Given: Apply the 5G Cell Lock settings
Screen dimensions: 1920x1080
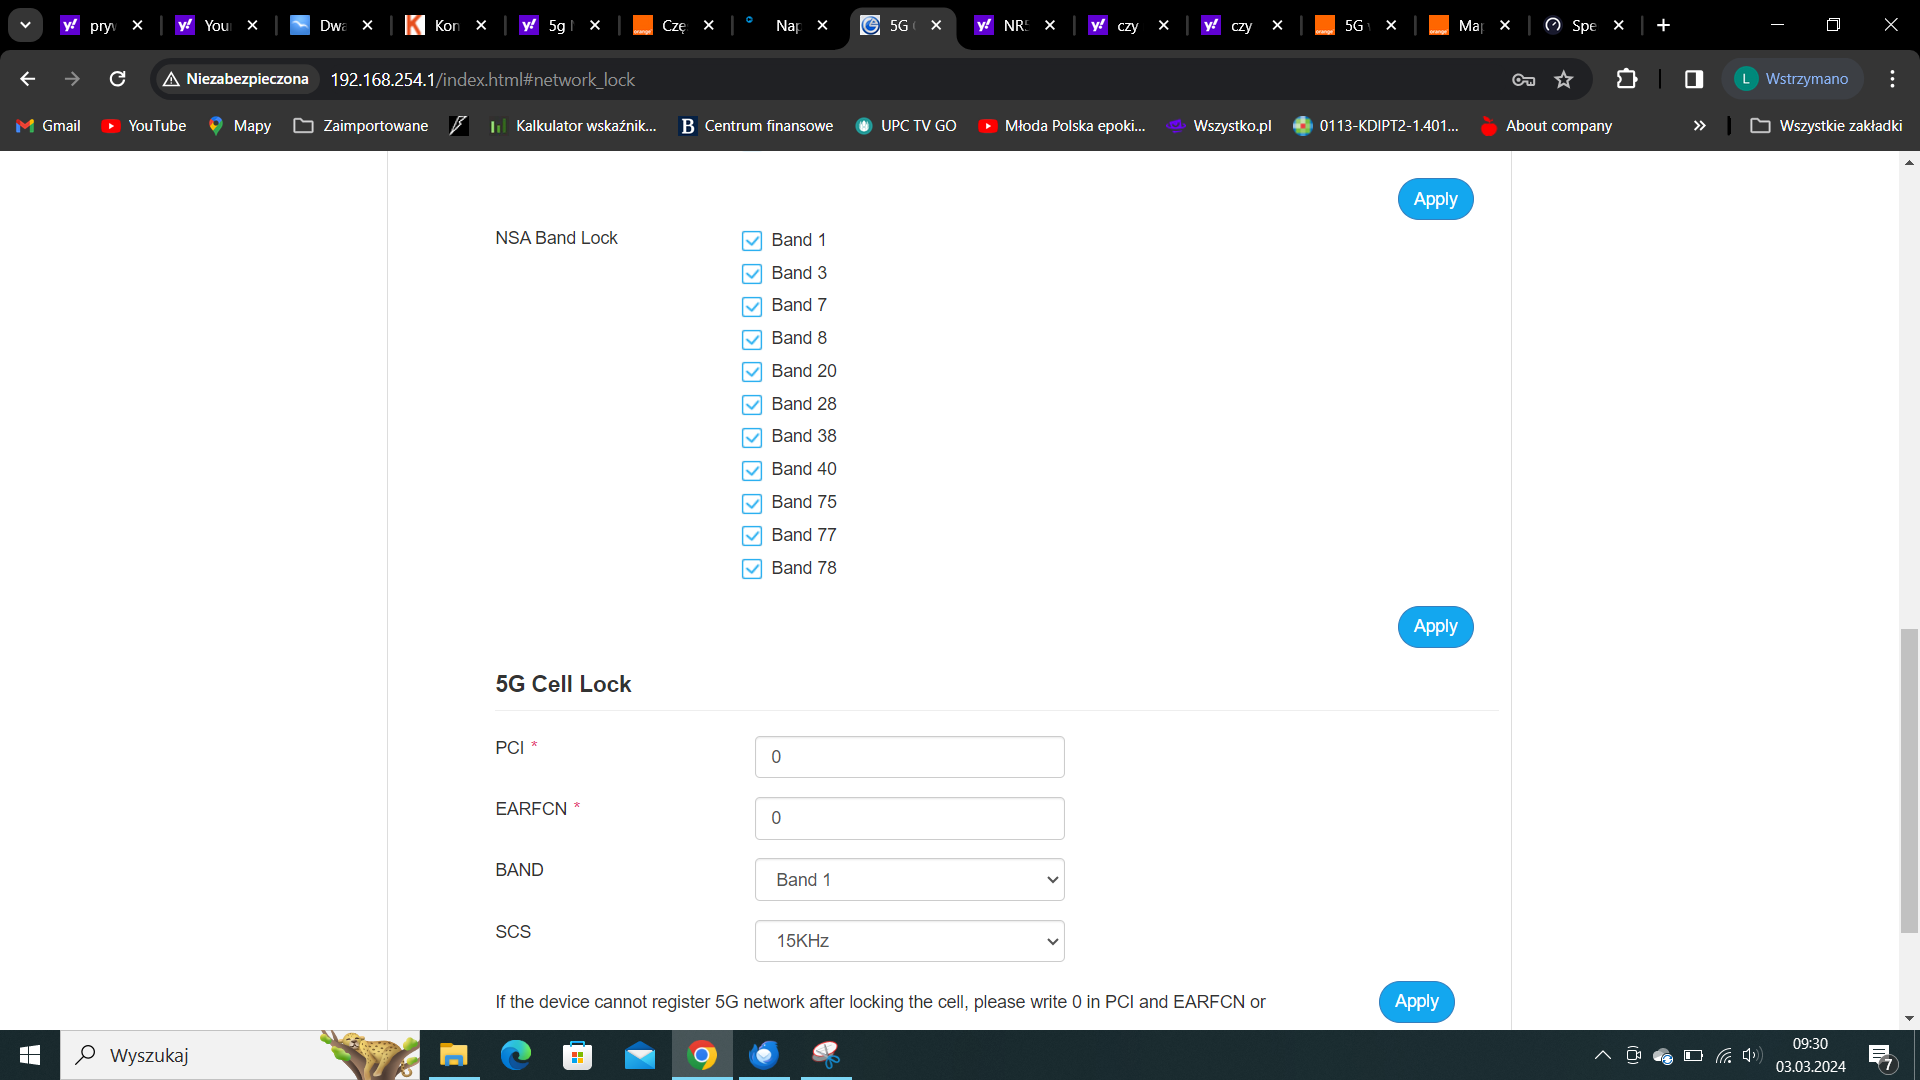Looking at the screenshot, I should tap(1416, 1002).
